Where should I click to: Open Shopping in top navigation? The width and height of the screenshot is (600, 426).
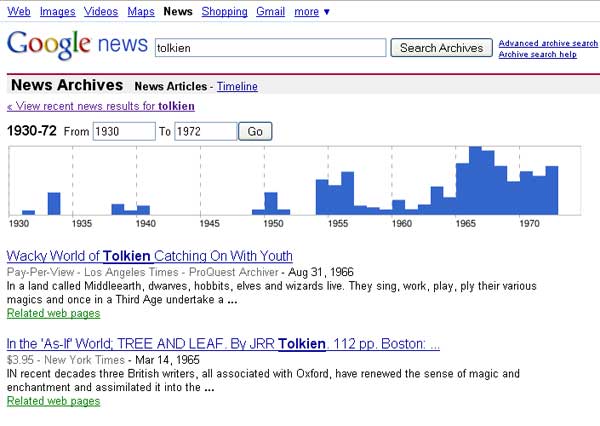225,11
